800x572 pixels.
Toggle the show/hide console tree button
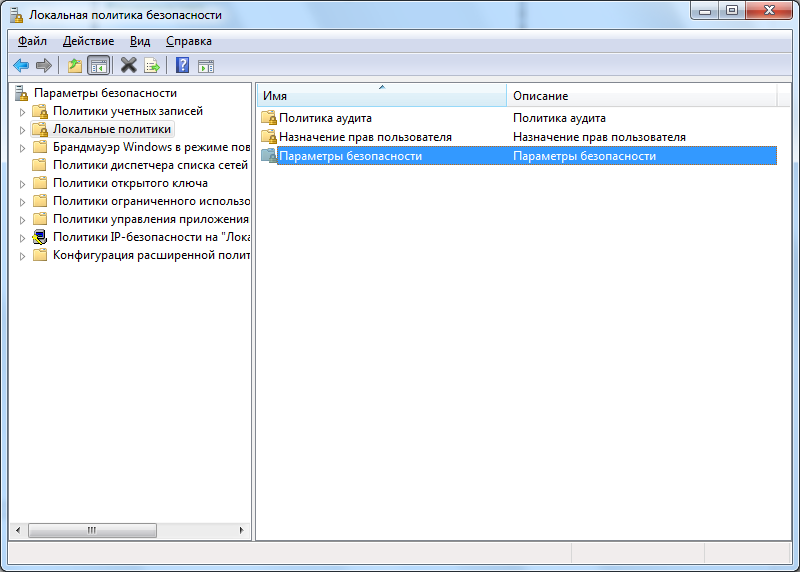point(98,65)
